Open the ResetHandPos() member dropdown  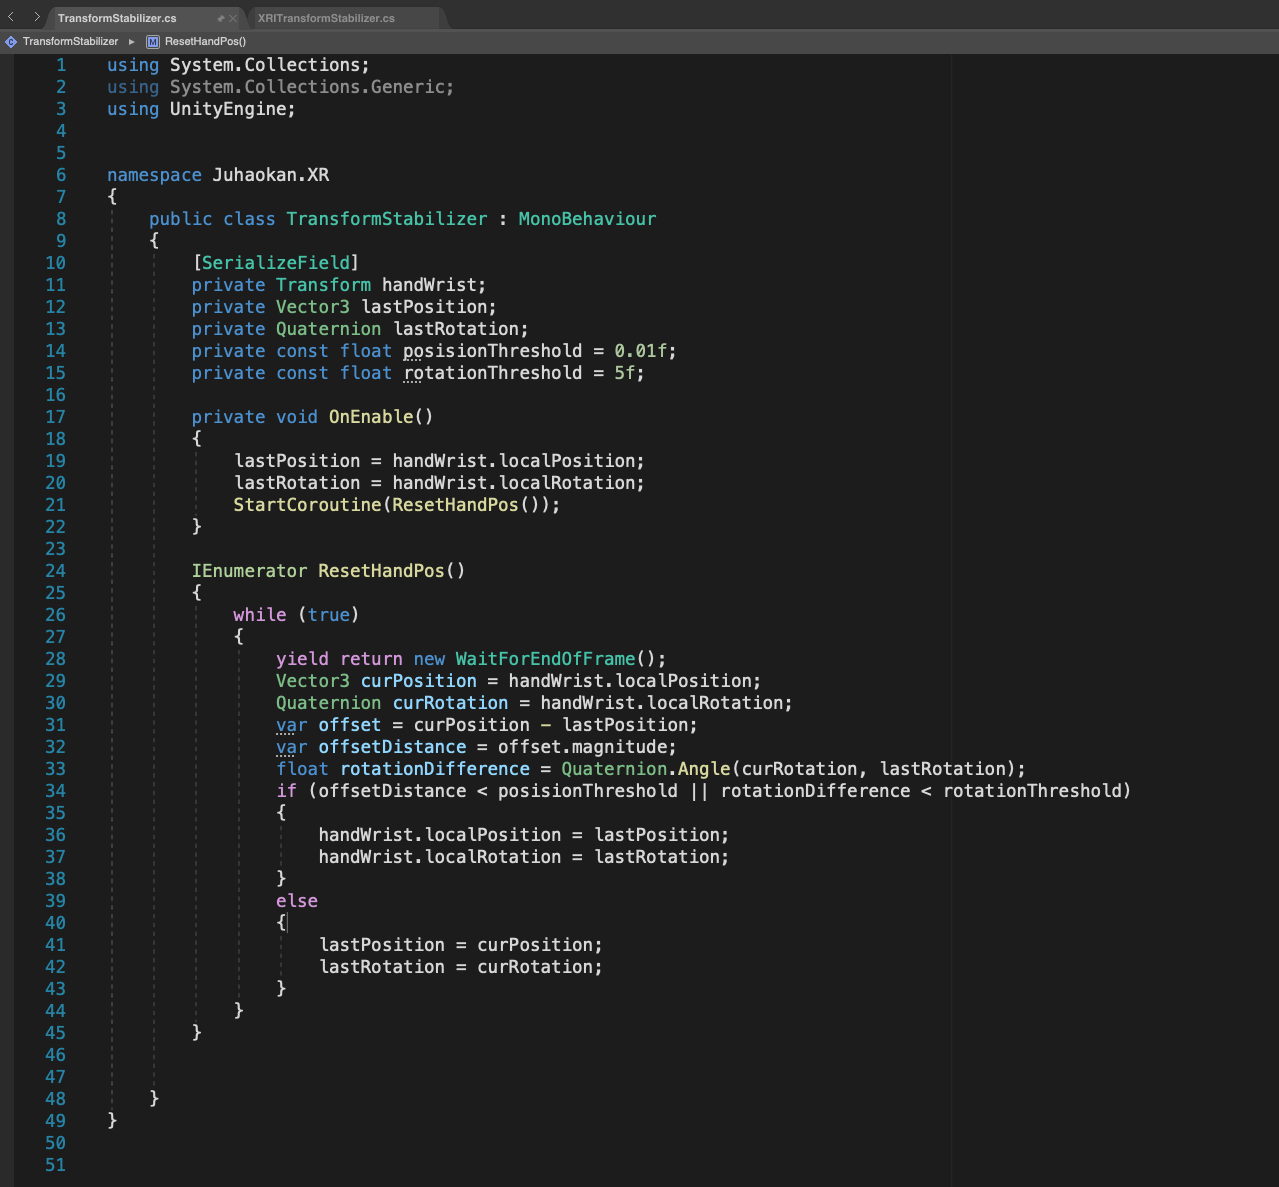click(x=205, y=42)
